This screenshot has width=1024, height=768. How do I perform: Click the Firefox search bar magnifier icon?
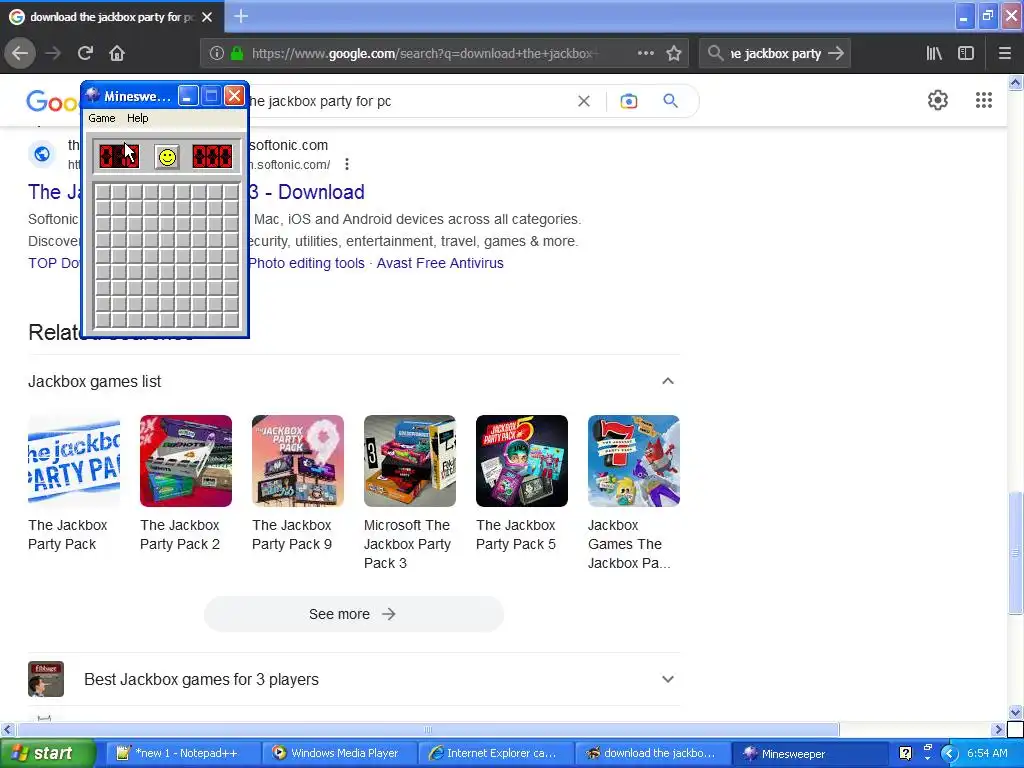click(x=716, y=54)
